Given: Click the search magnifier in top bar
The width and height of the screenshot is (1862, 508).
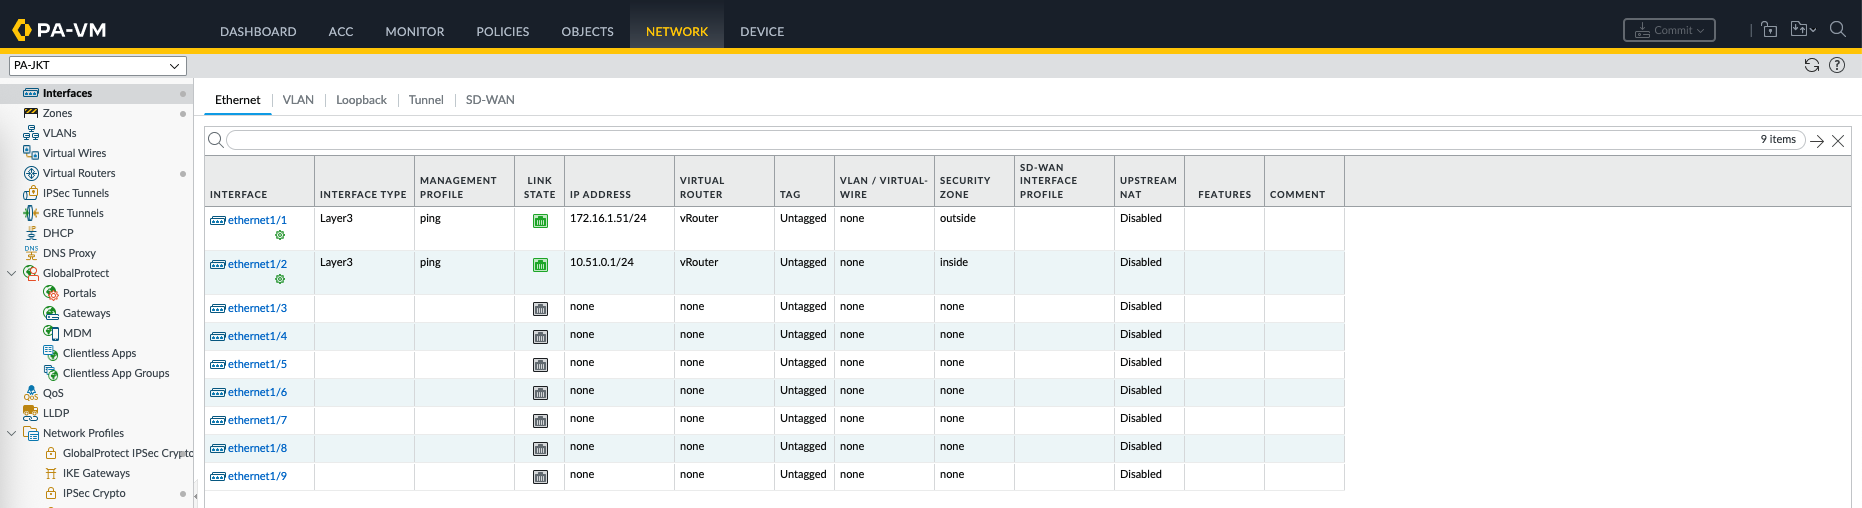Looking at the screenshot, I should pos(1837,30).
